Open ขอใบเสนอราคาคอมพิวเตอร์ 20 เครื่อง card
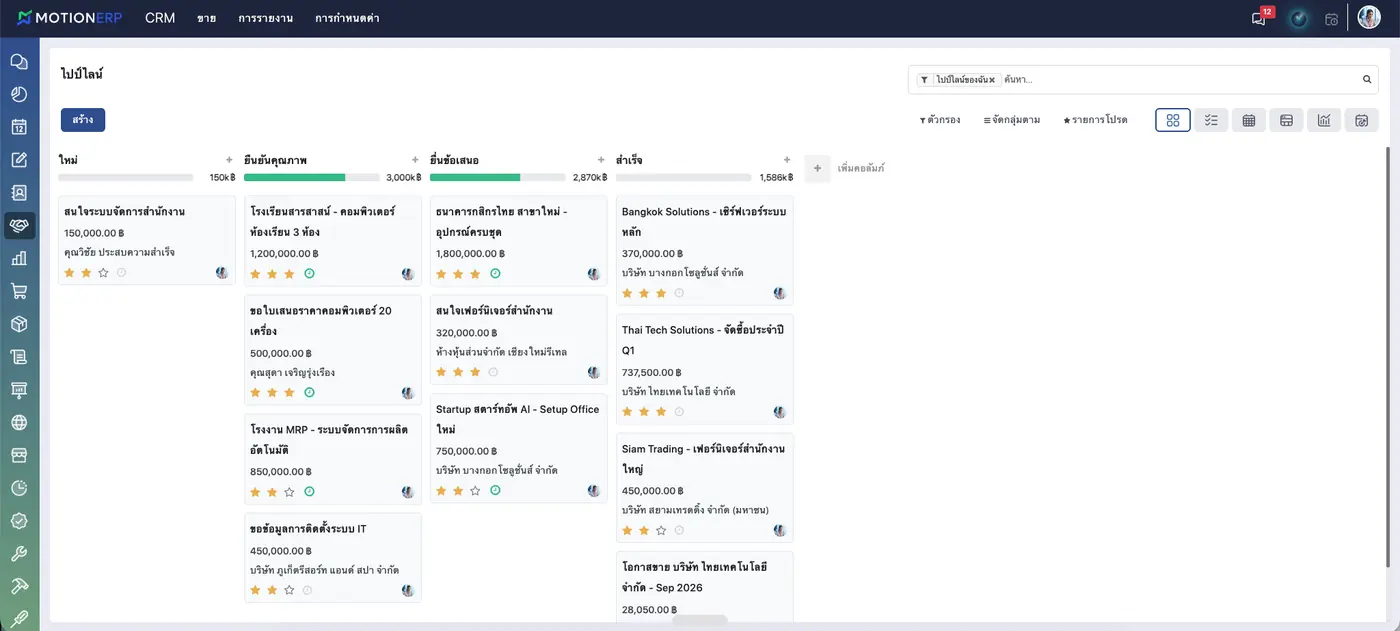 (332, 349)
